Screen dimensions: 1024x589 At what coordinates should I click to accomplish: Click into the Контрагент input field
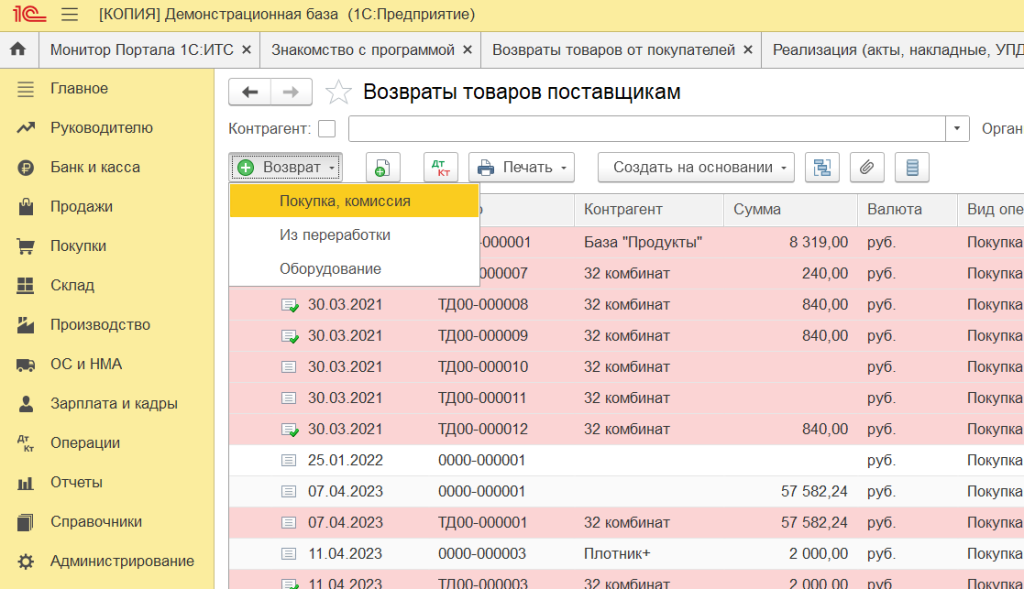click(647, 129)
